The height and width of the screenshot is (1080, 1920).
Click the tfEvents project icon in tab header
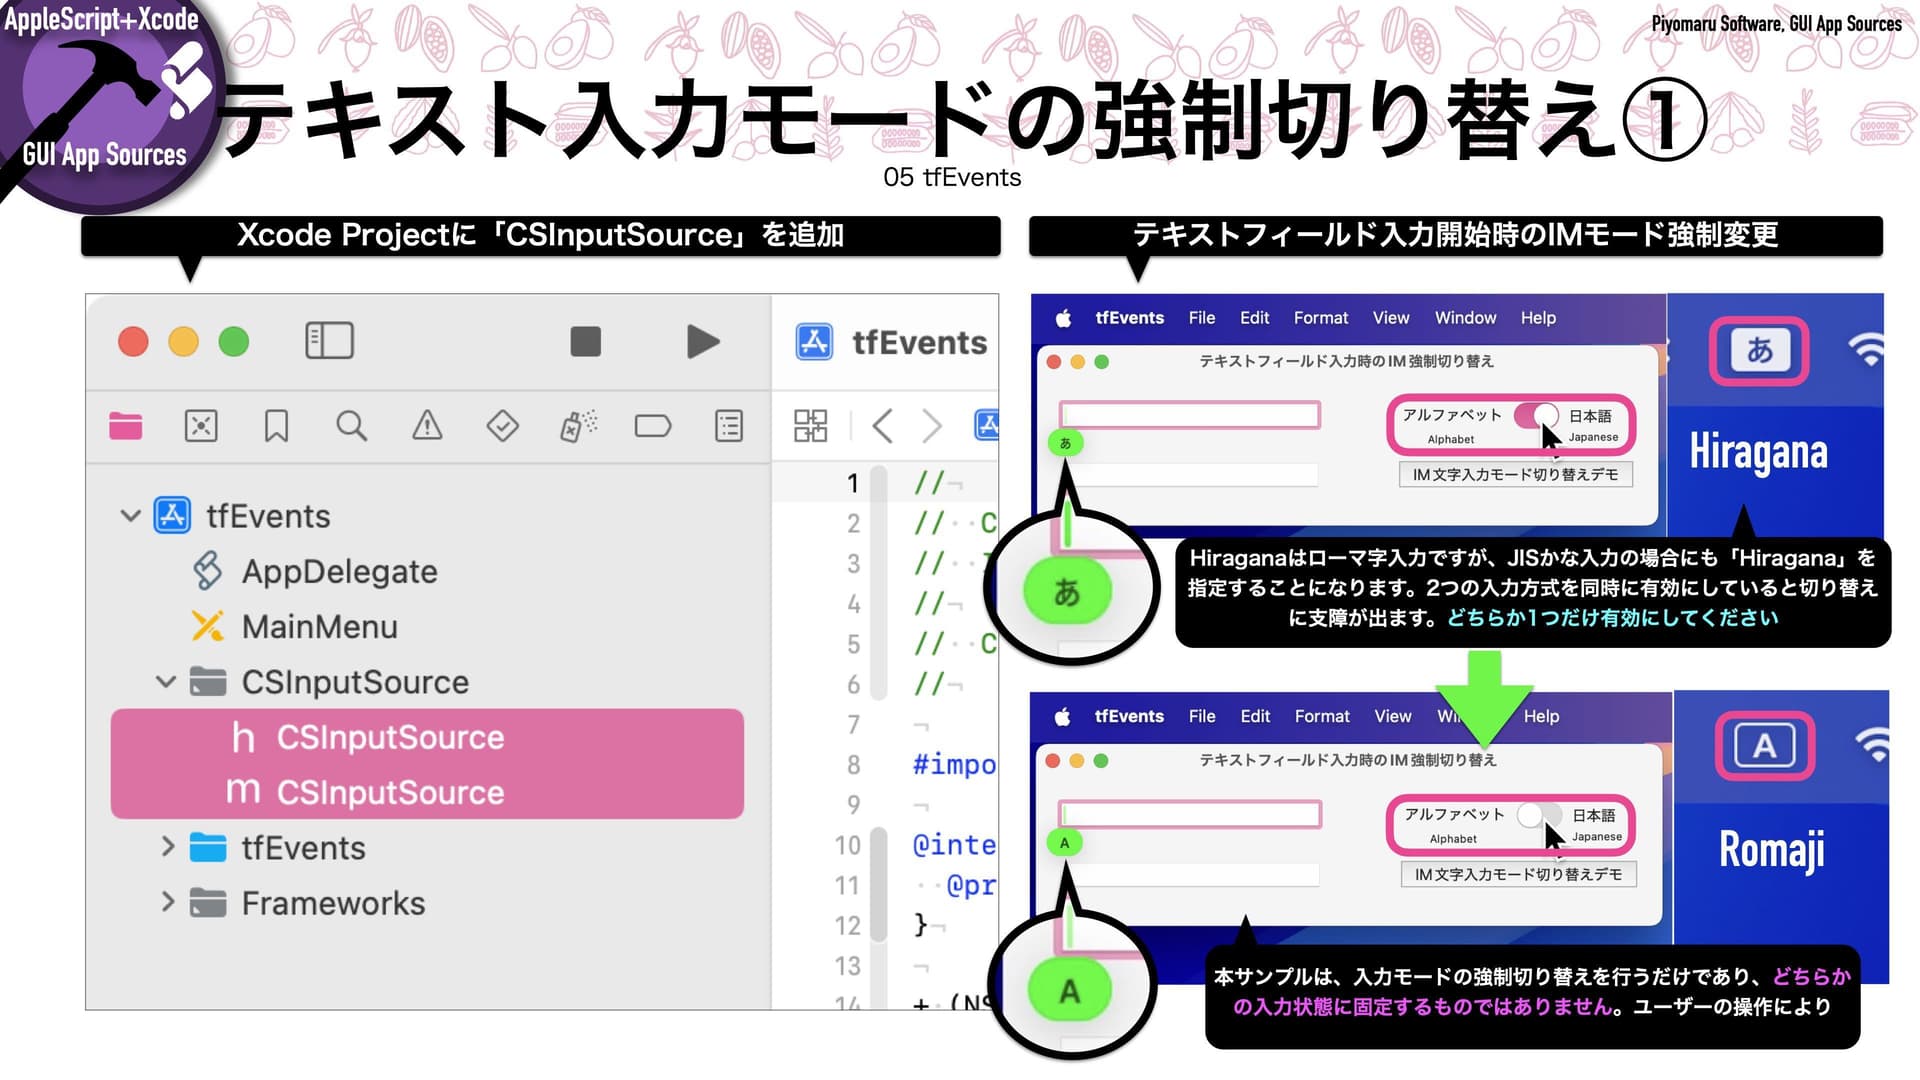coord(814,342)
